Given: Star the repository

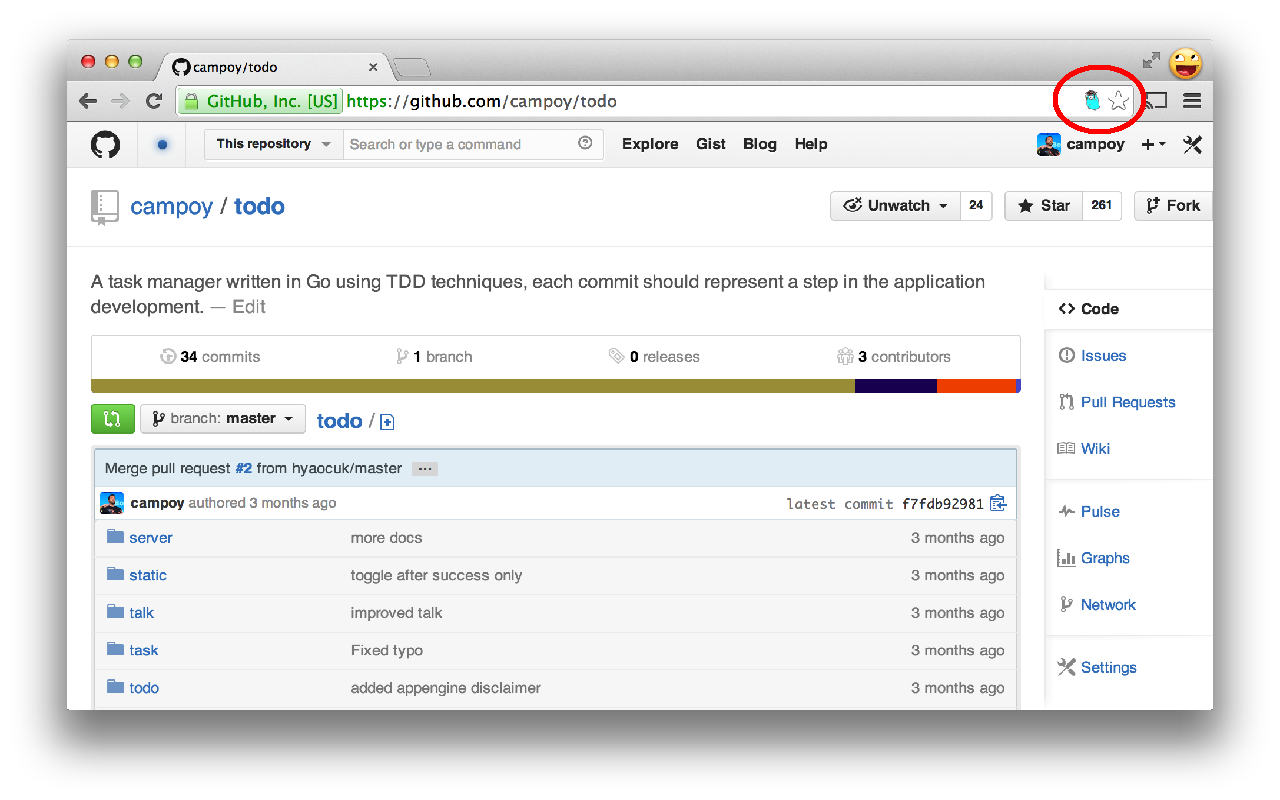Looking at the screenshot, I should (1043, 206).
